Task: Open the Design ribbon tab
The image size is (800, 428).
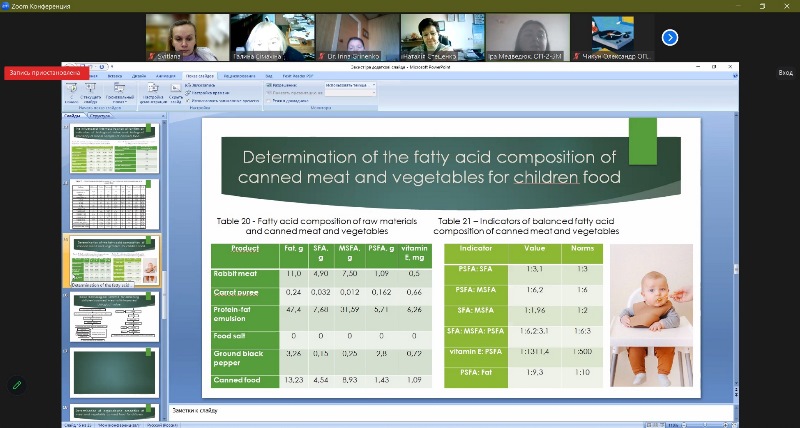Action: 138,75
